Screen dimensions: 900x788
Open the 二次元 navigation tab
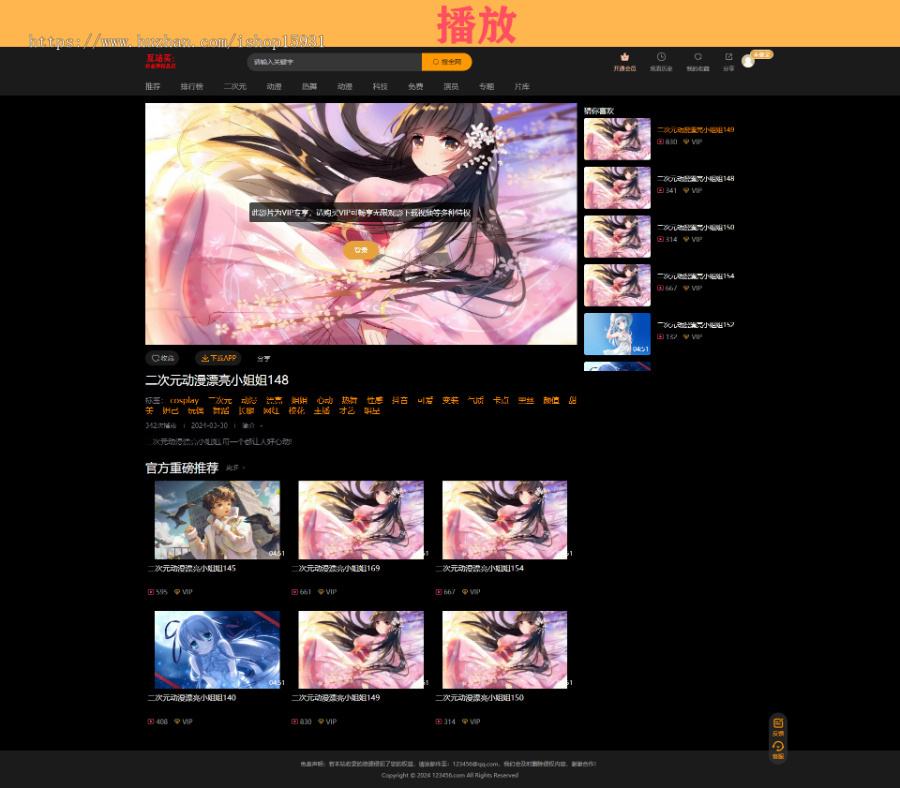235,87
